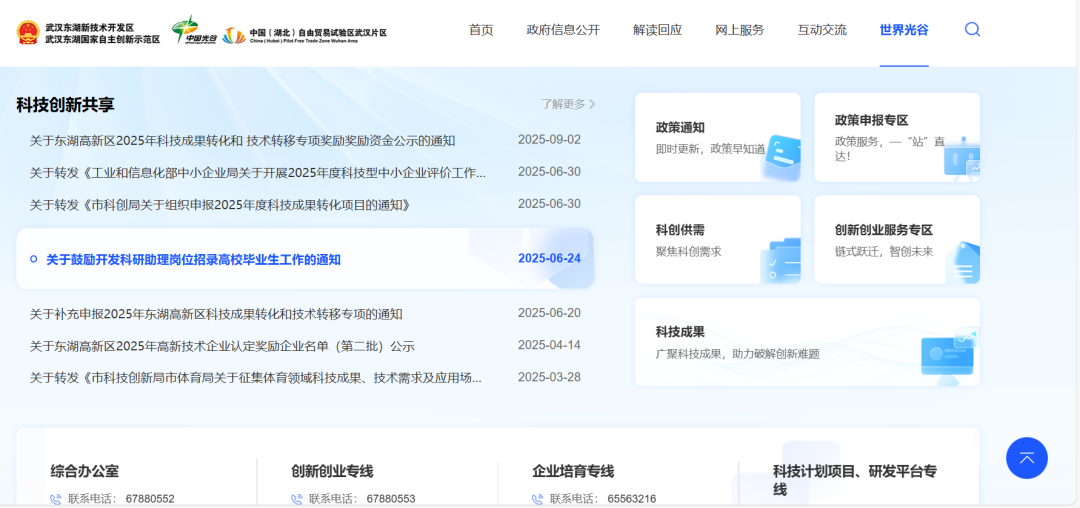The height and width of the screenshot is (508, 1080).
Task: Open highlighted 科研助理岗位 notice link
Action: (193, 260)
